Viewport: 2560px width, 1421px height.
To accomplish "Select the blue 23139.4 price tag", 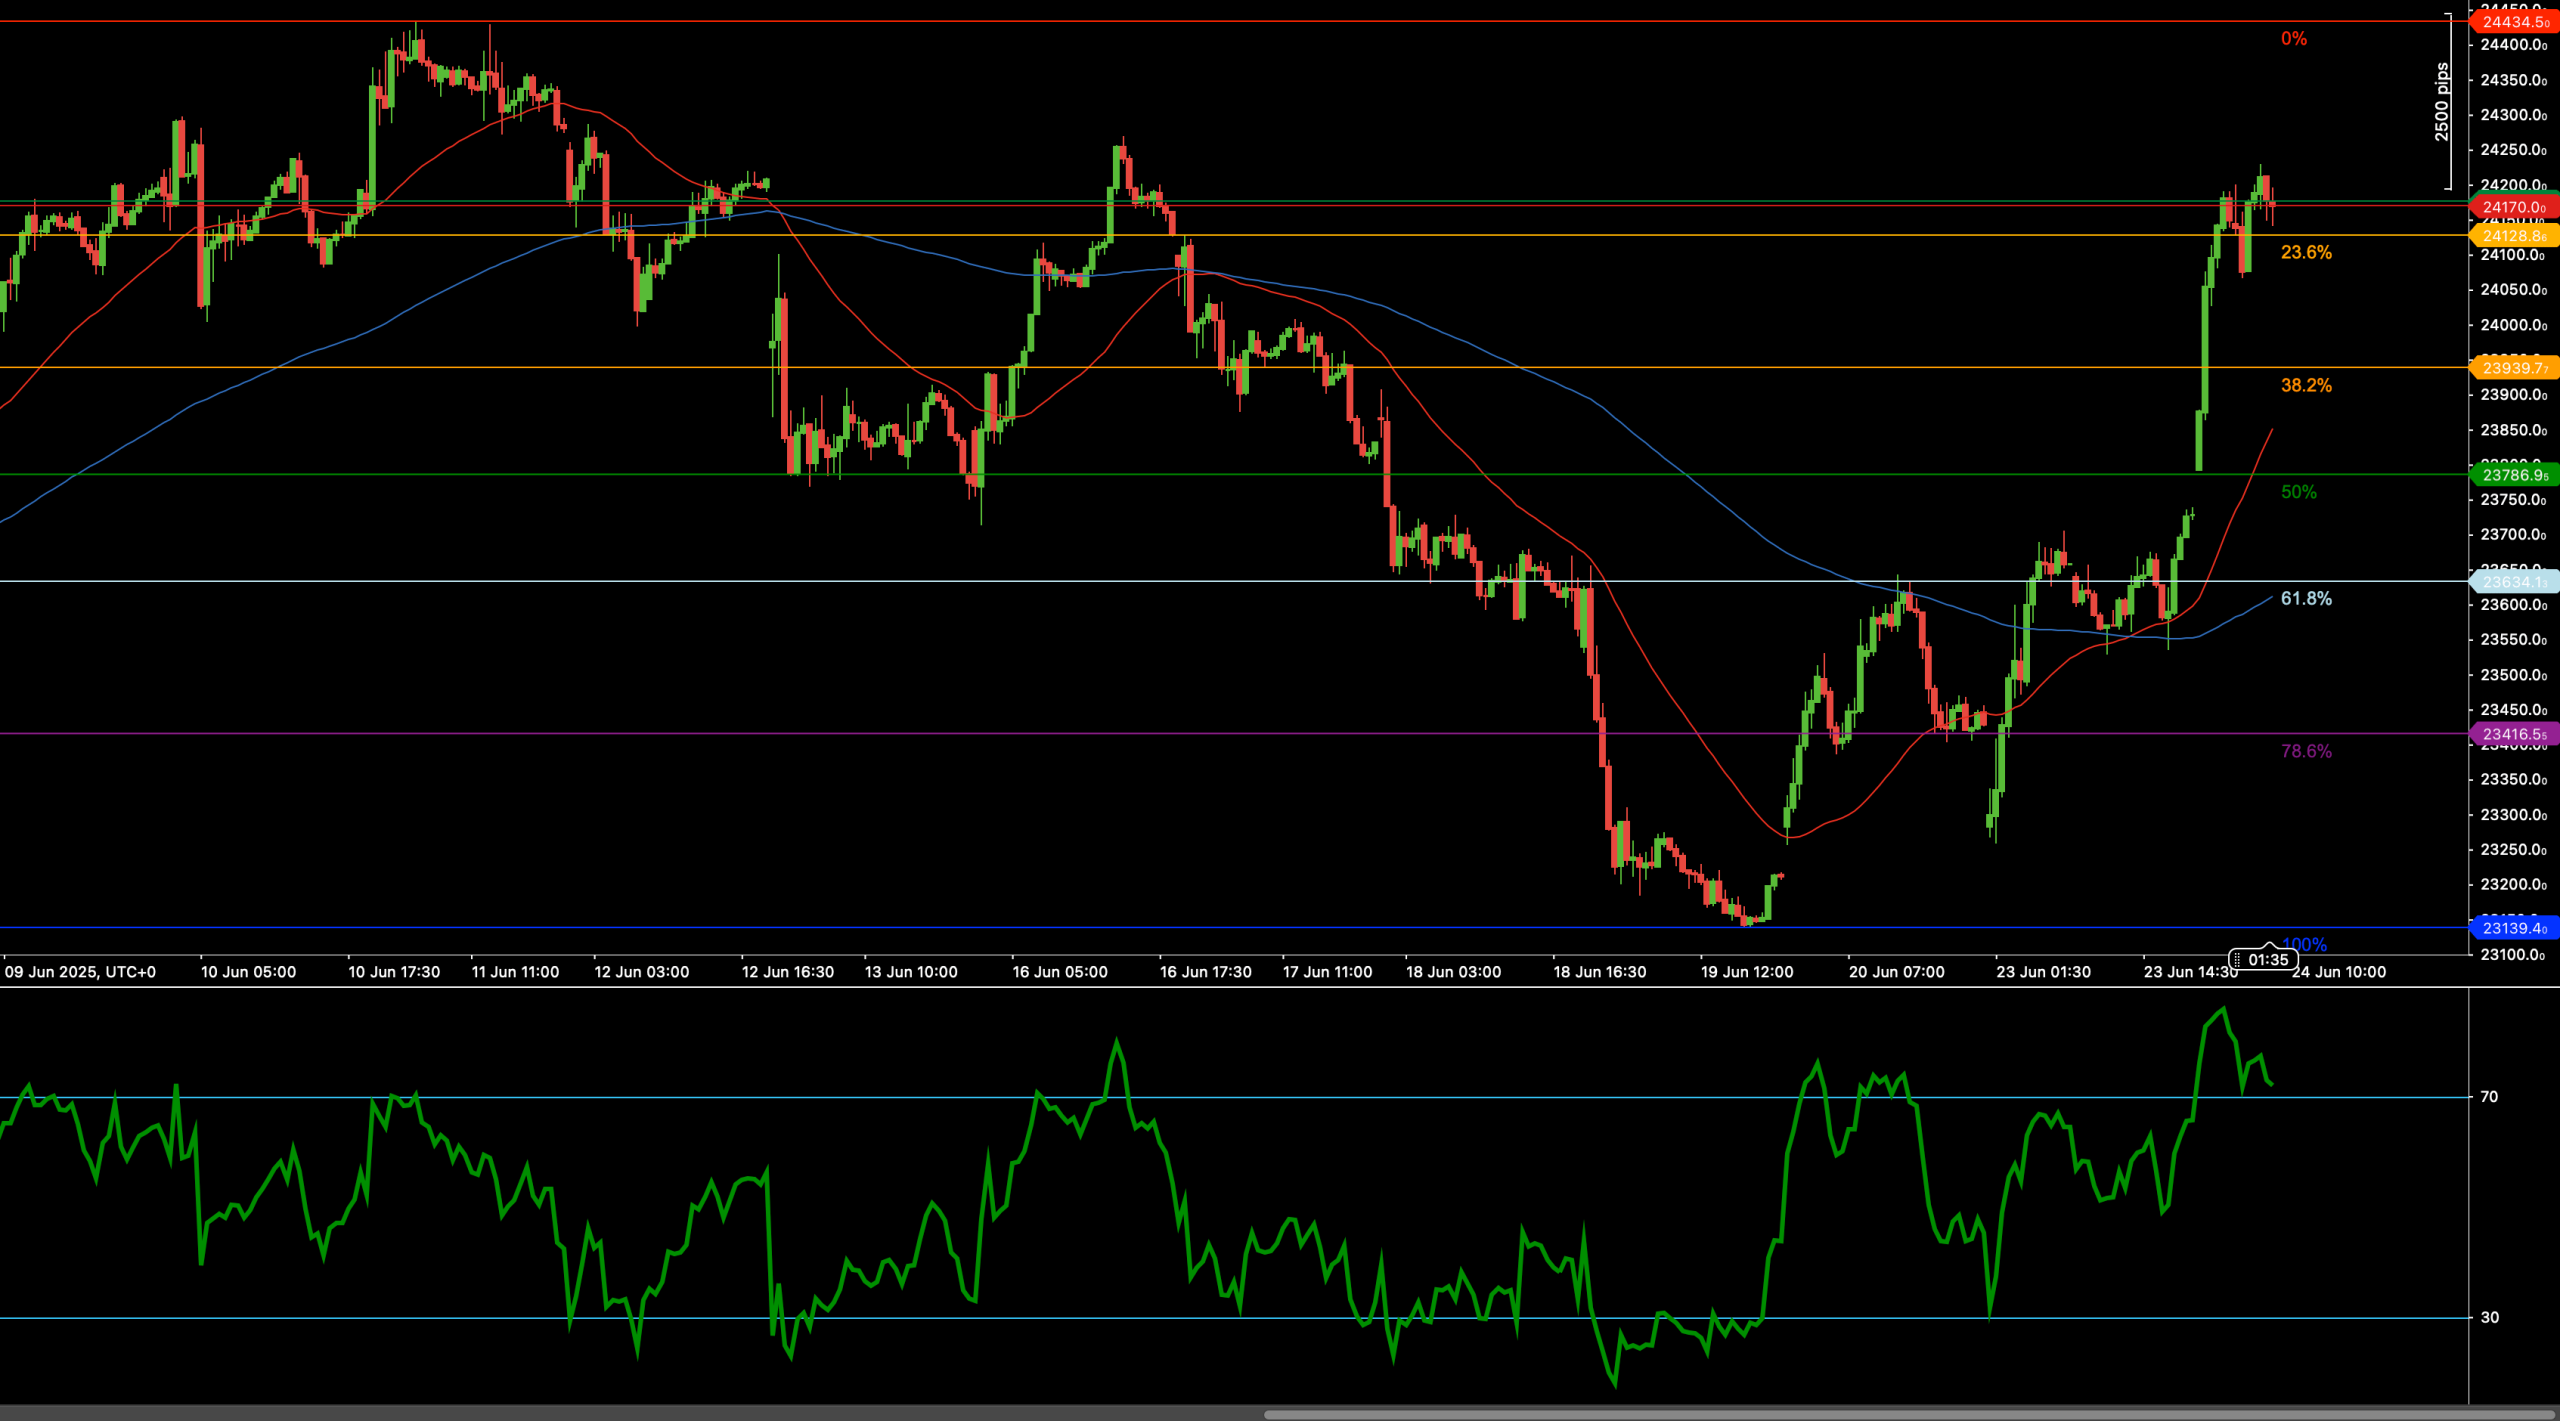I will pyautogui.click(x=2514, y=928).
